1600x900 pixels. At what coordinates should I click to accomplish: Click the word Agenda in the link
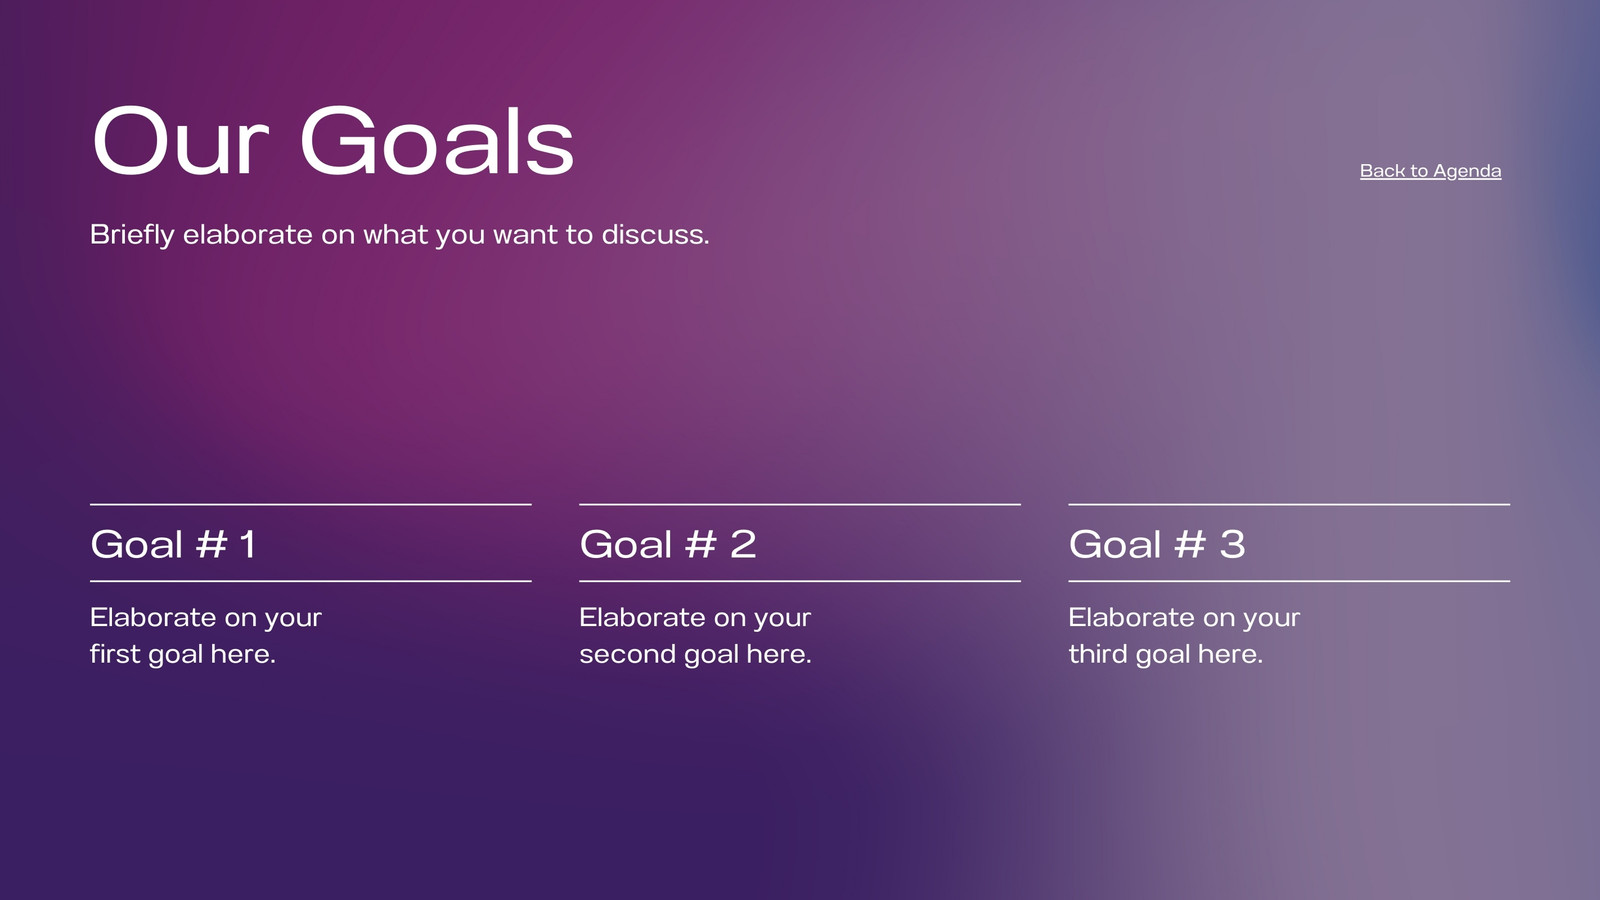click(1467, 172)
